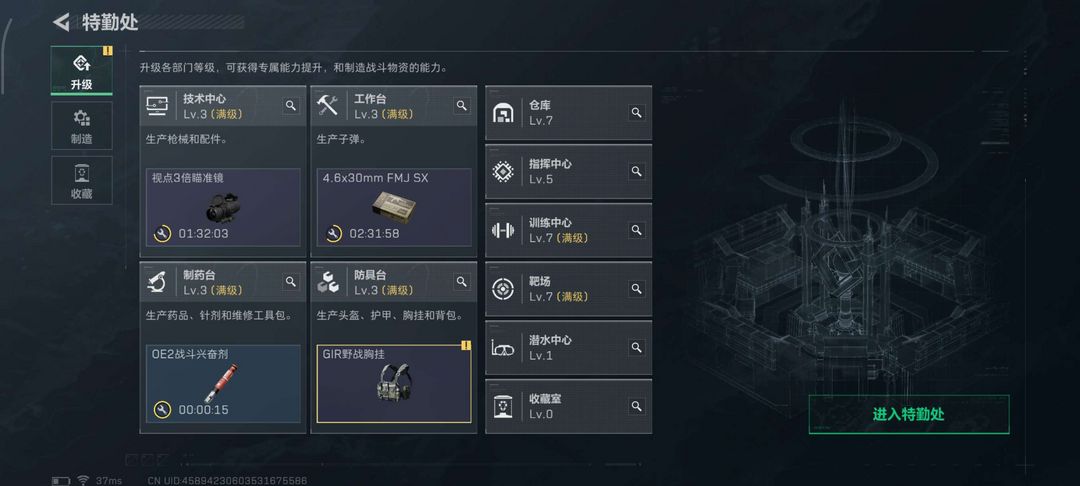This screenshot has height=486, width=1080.
Task: Select the 视点3倍瞄准镜 production slot
Action: 223,207
